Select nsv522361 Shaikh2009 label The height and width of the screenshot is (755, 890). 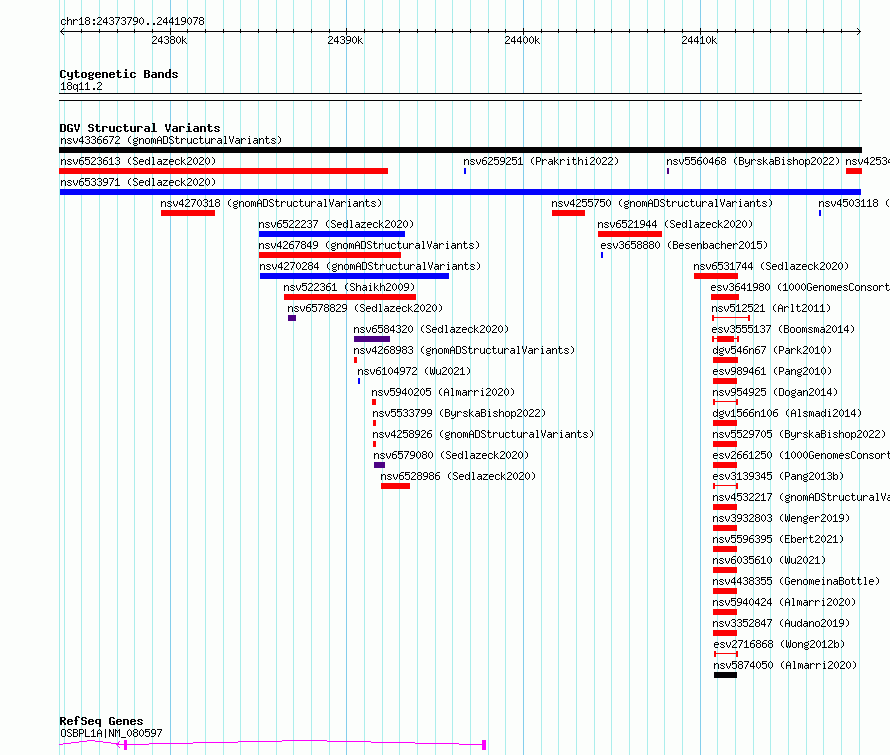(349, 287)
